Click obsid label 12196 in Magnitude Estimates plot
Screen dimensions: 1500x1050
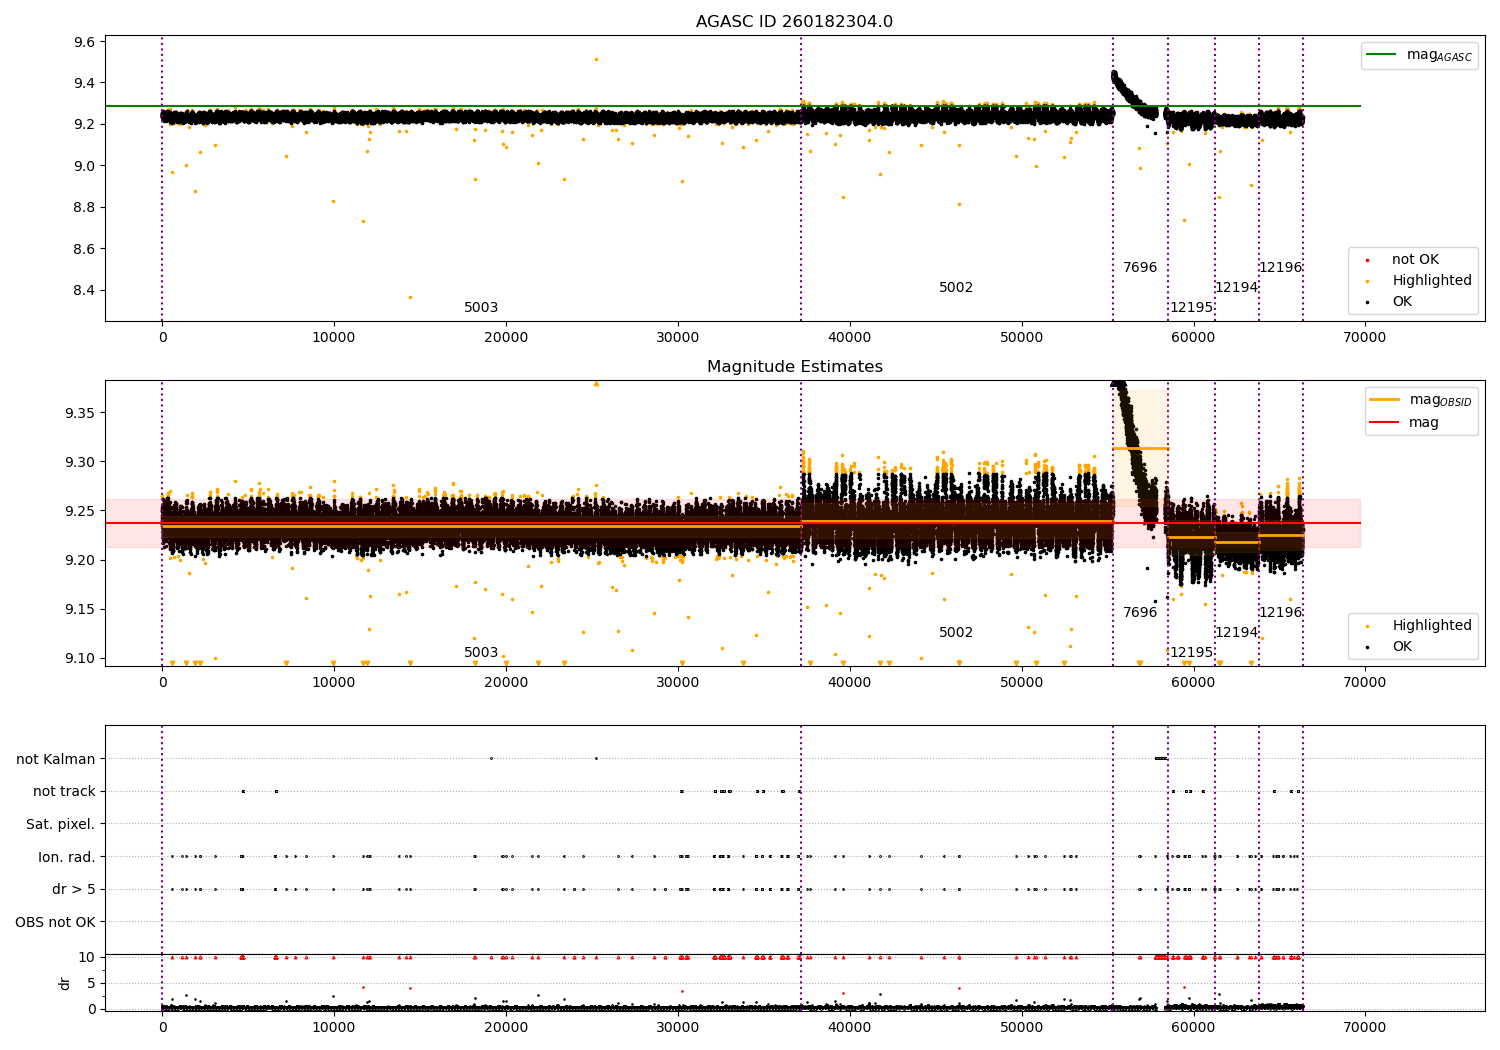[1280, 613]
